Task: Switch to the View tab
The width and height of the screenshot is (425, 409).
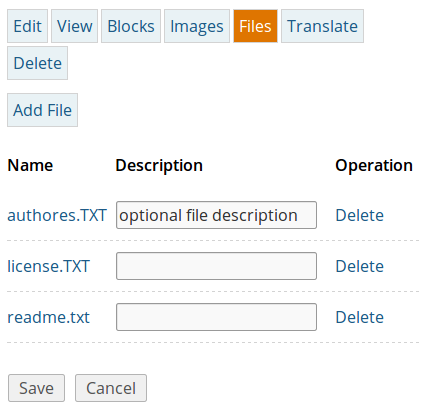Action: [74, 26]
